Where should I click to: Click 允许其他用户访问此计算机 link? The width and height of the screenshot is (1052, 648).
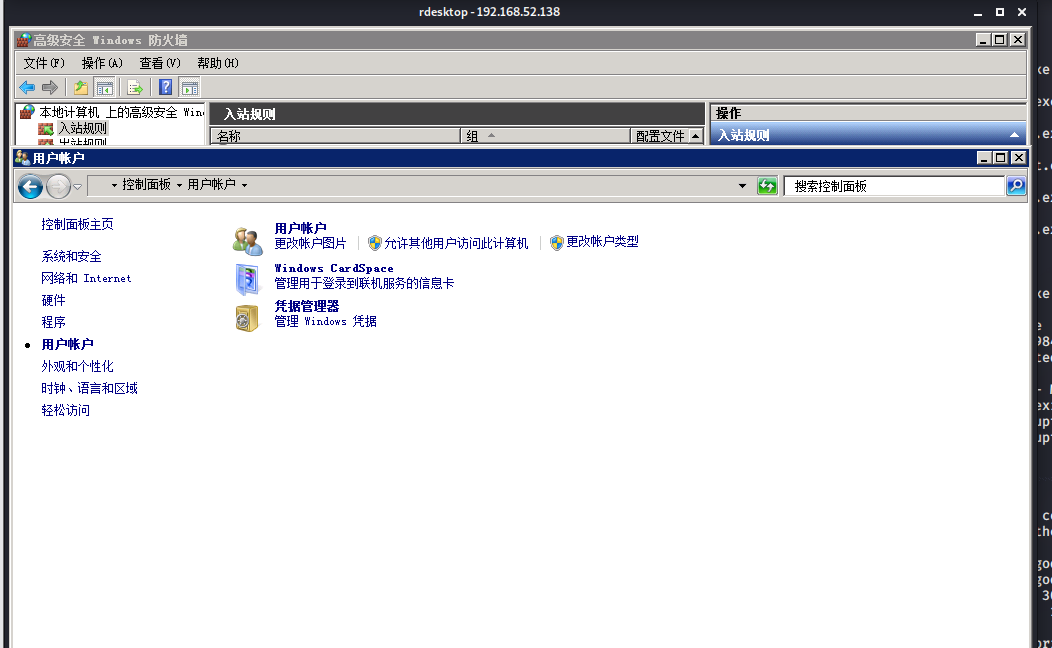tap(456, 243)
